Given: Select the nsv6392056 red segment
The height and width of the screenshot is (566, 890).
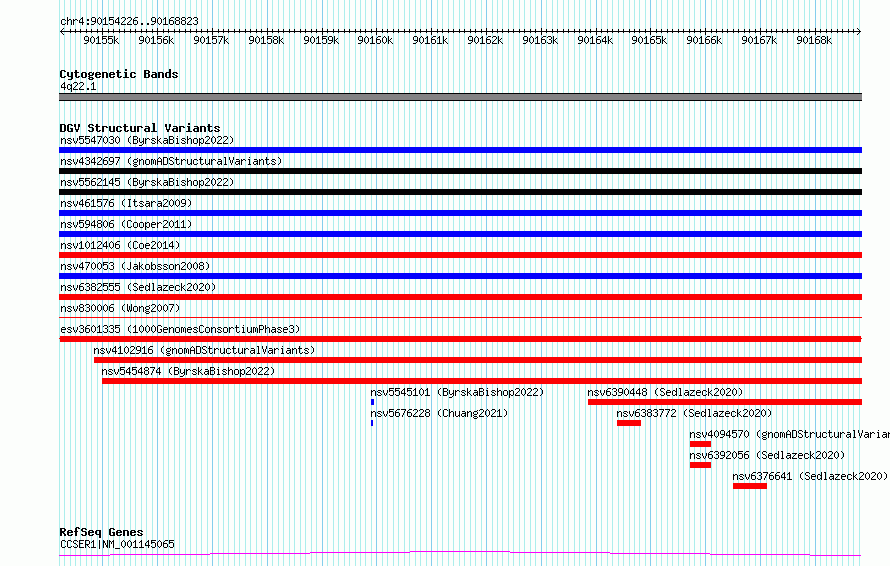Looking at the screenshot, I should [700, 465].
